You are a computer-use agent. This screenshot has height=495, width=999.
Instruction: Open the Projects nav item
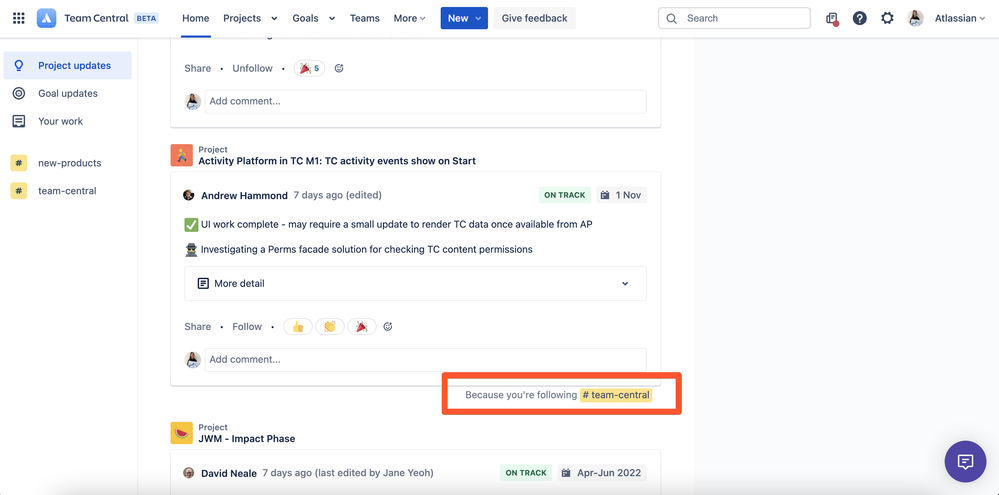[243, 18]
